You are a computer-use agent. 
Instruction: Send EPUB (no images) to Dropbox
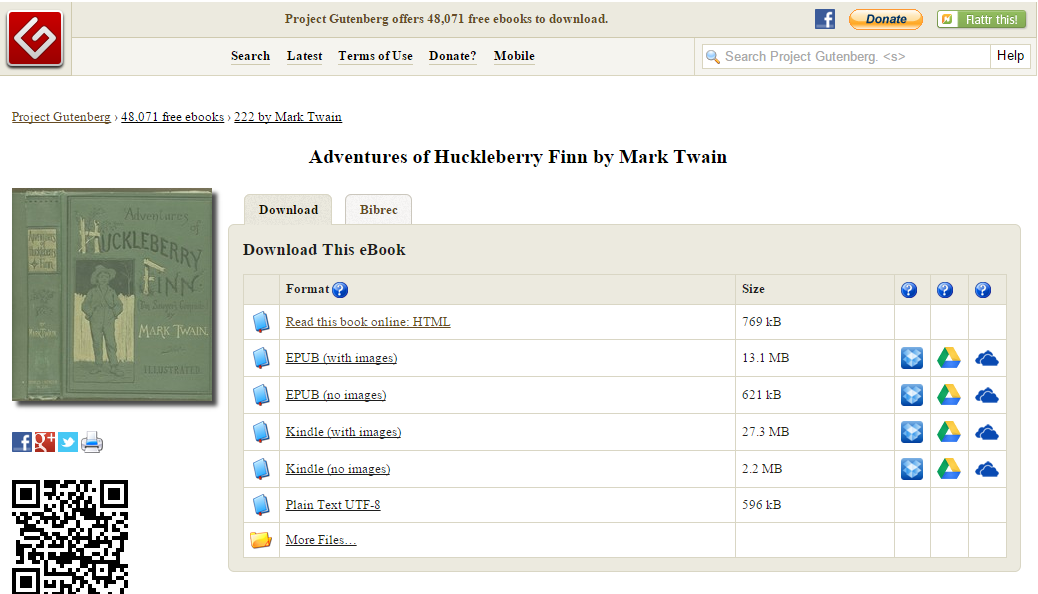tap(912, 395)
